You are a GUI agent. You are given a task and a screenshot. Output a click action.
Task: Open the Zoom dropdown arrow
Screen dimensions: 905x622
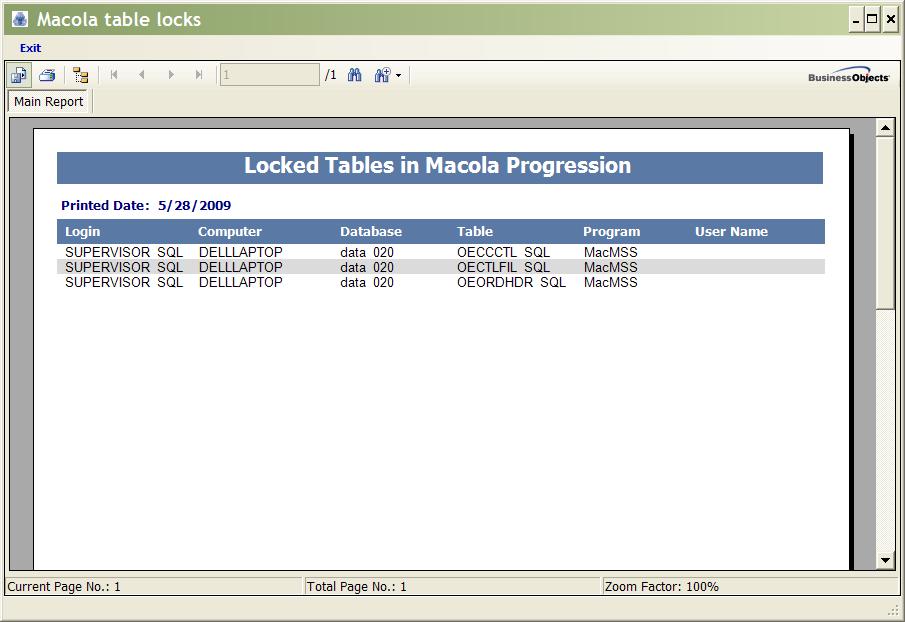pos(398,76)
